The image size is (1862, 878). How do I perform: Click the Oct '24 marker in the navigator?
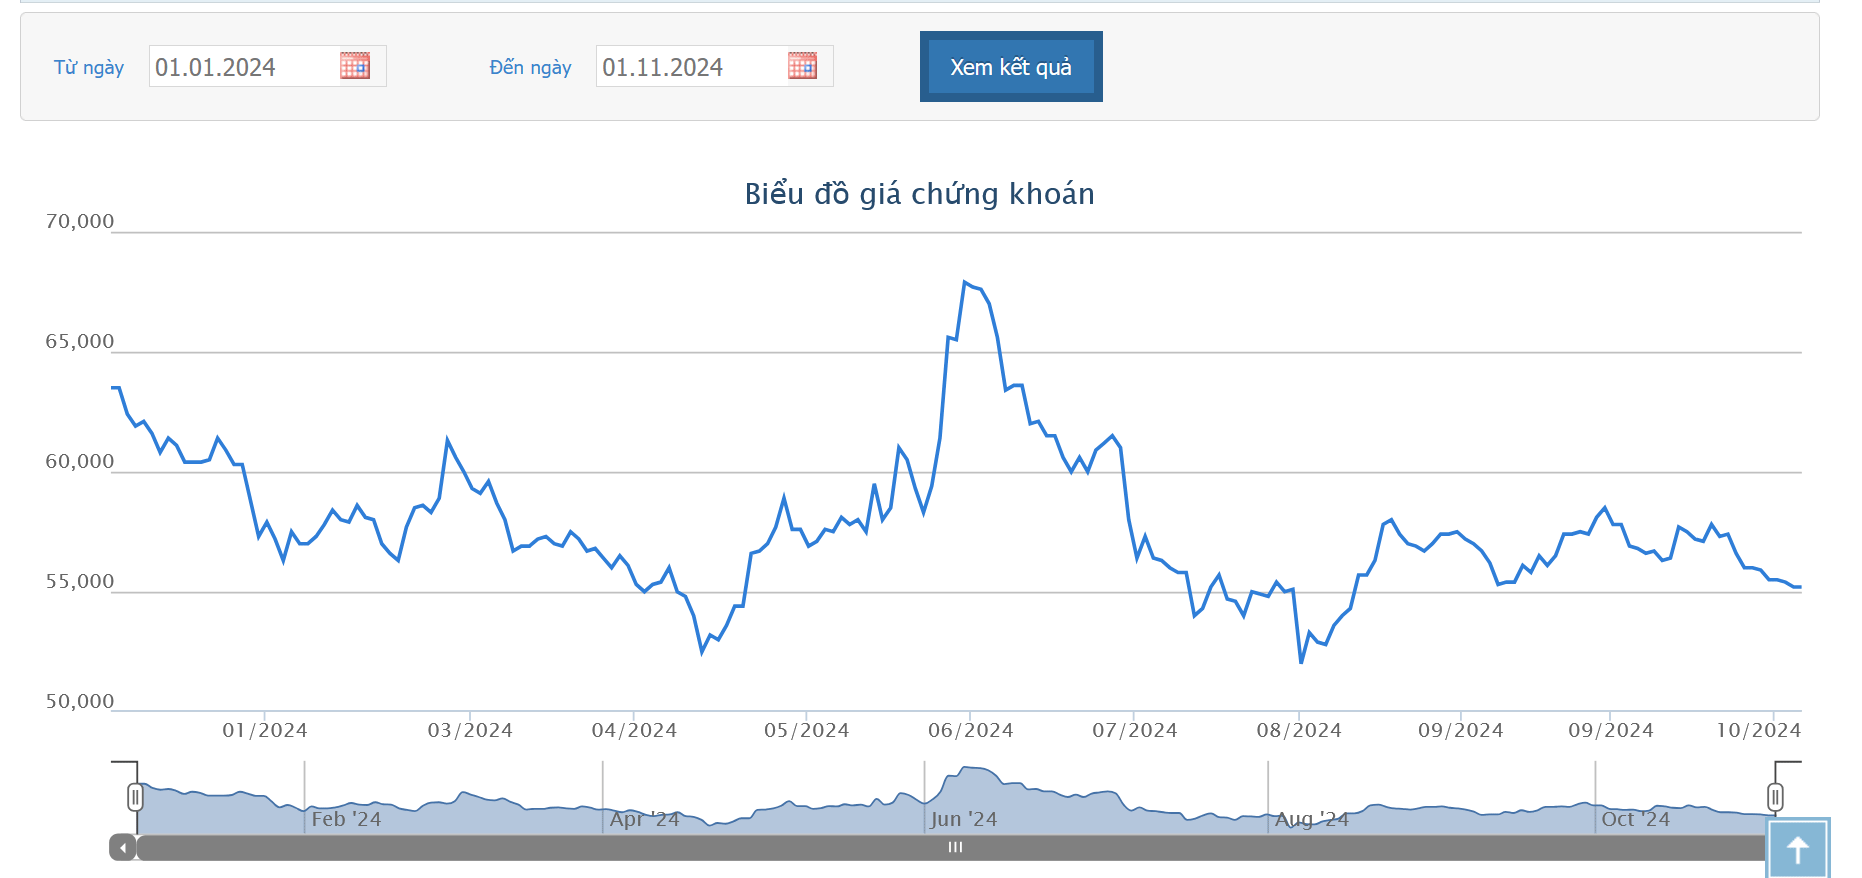1636,819
